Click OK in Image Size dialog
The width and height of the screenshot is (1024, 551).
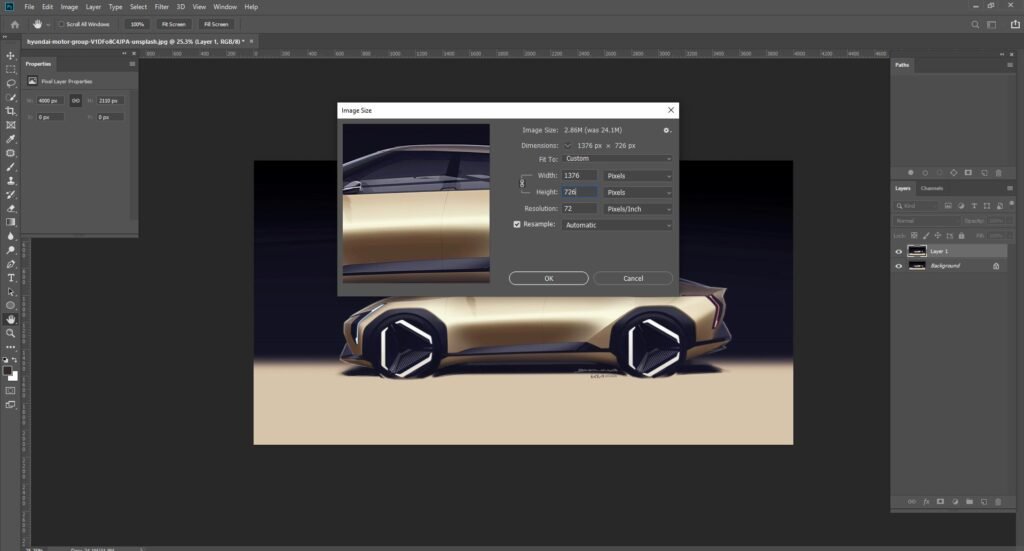(x=549, y=278)
